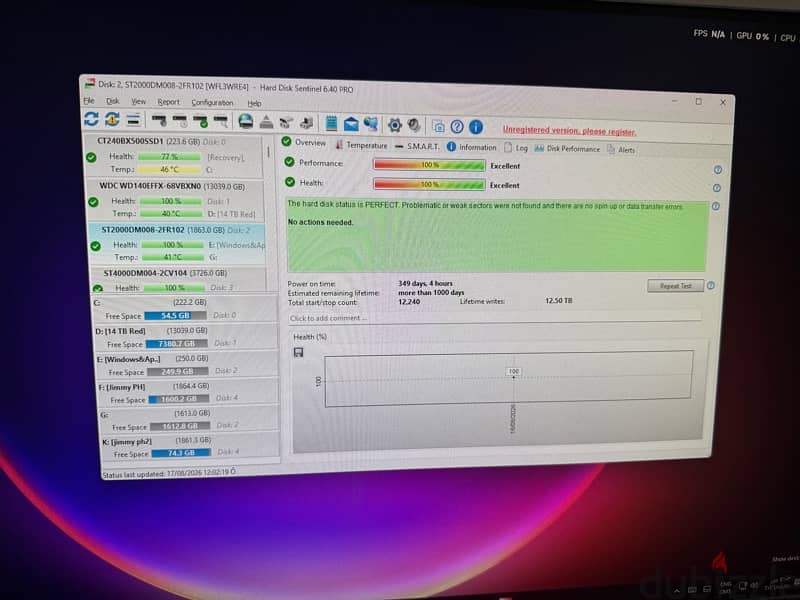Select disk WDC WD140EFFX-68VBXN0

(x=177, y=200)
